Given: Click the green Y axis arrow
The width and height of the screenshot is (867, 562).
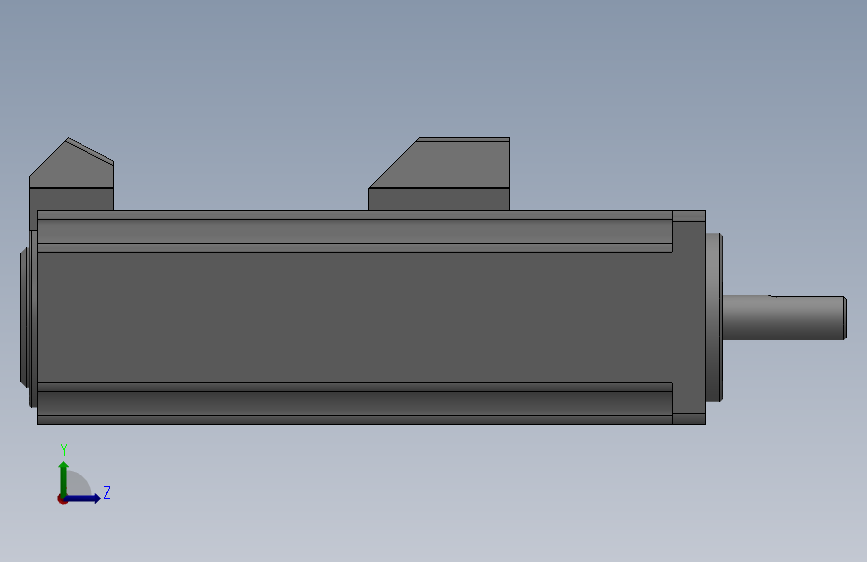Looking at the screenshot, I should click(64, 479).
